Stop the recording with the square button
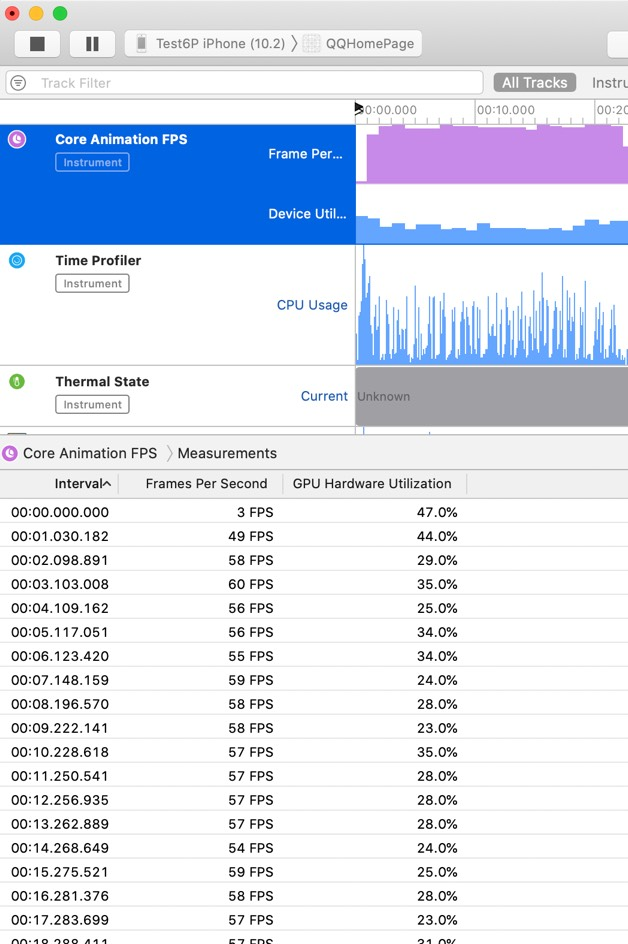This screenshot has width=628, height=944. [37, 44]
